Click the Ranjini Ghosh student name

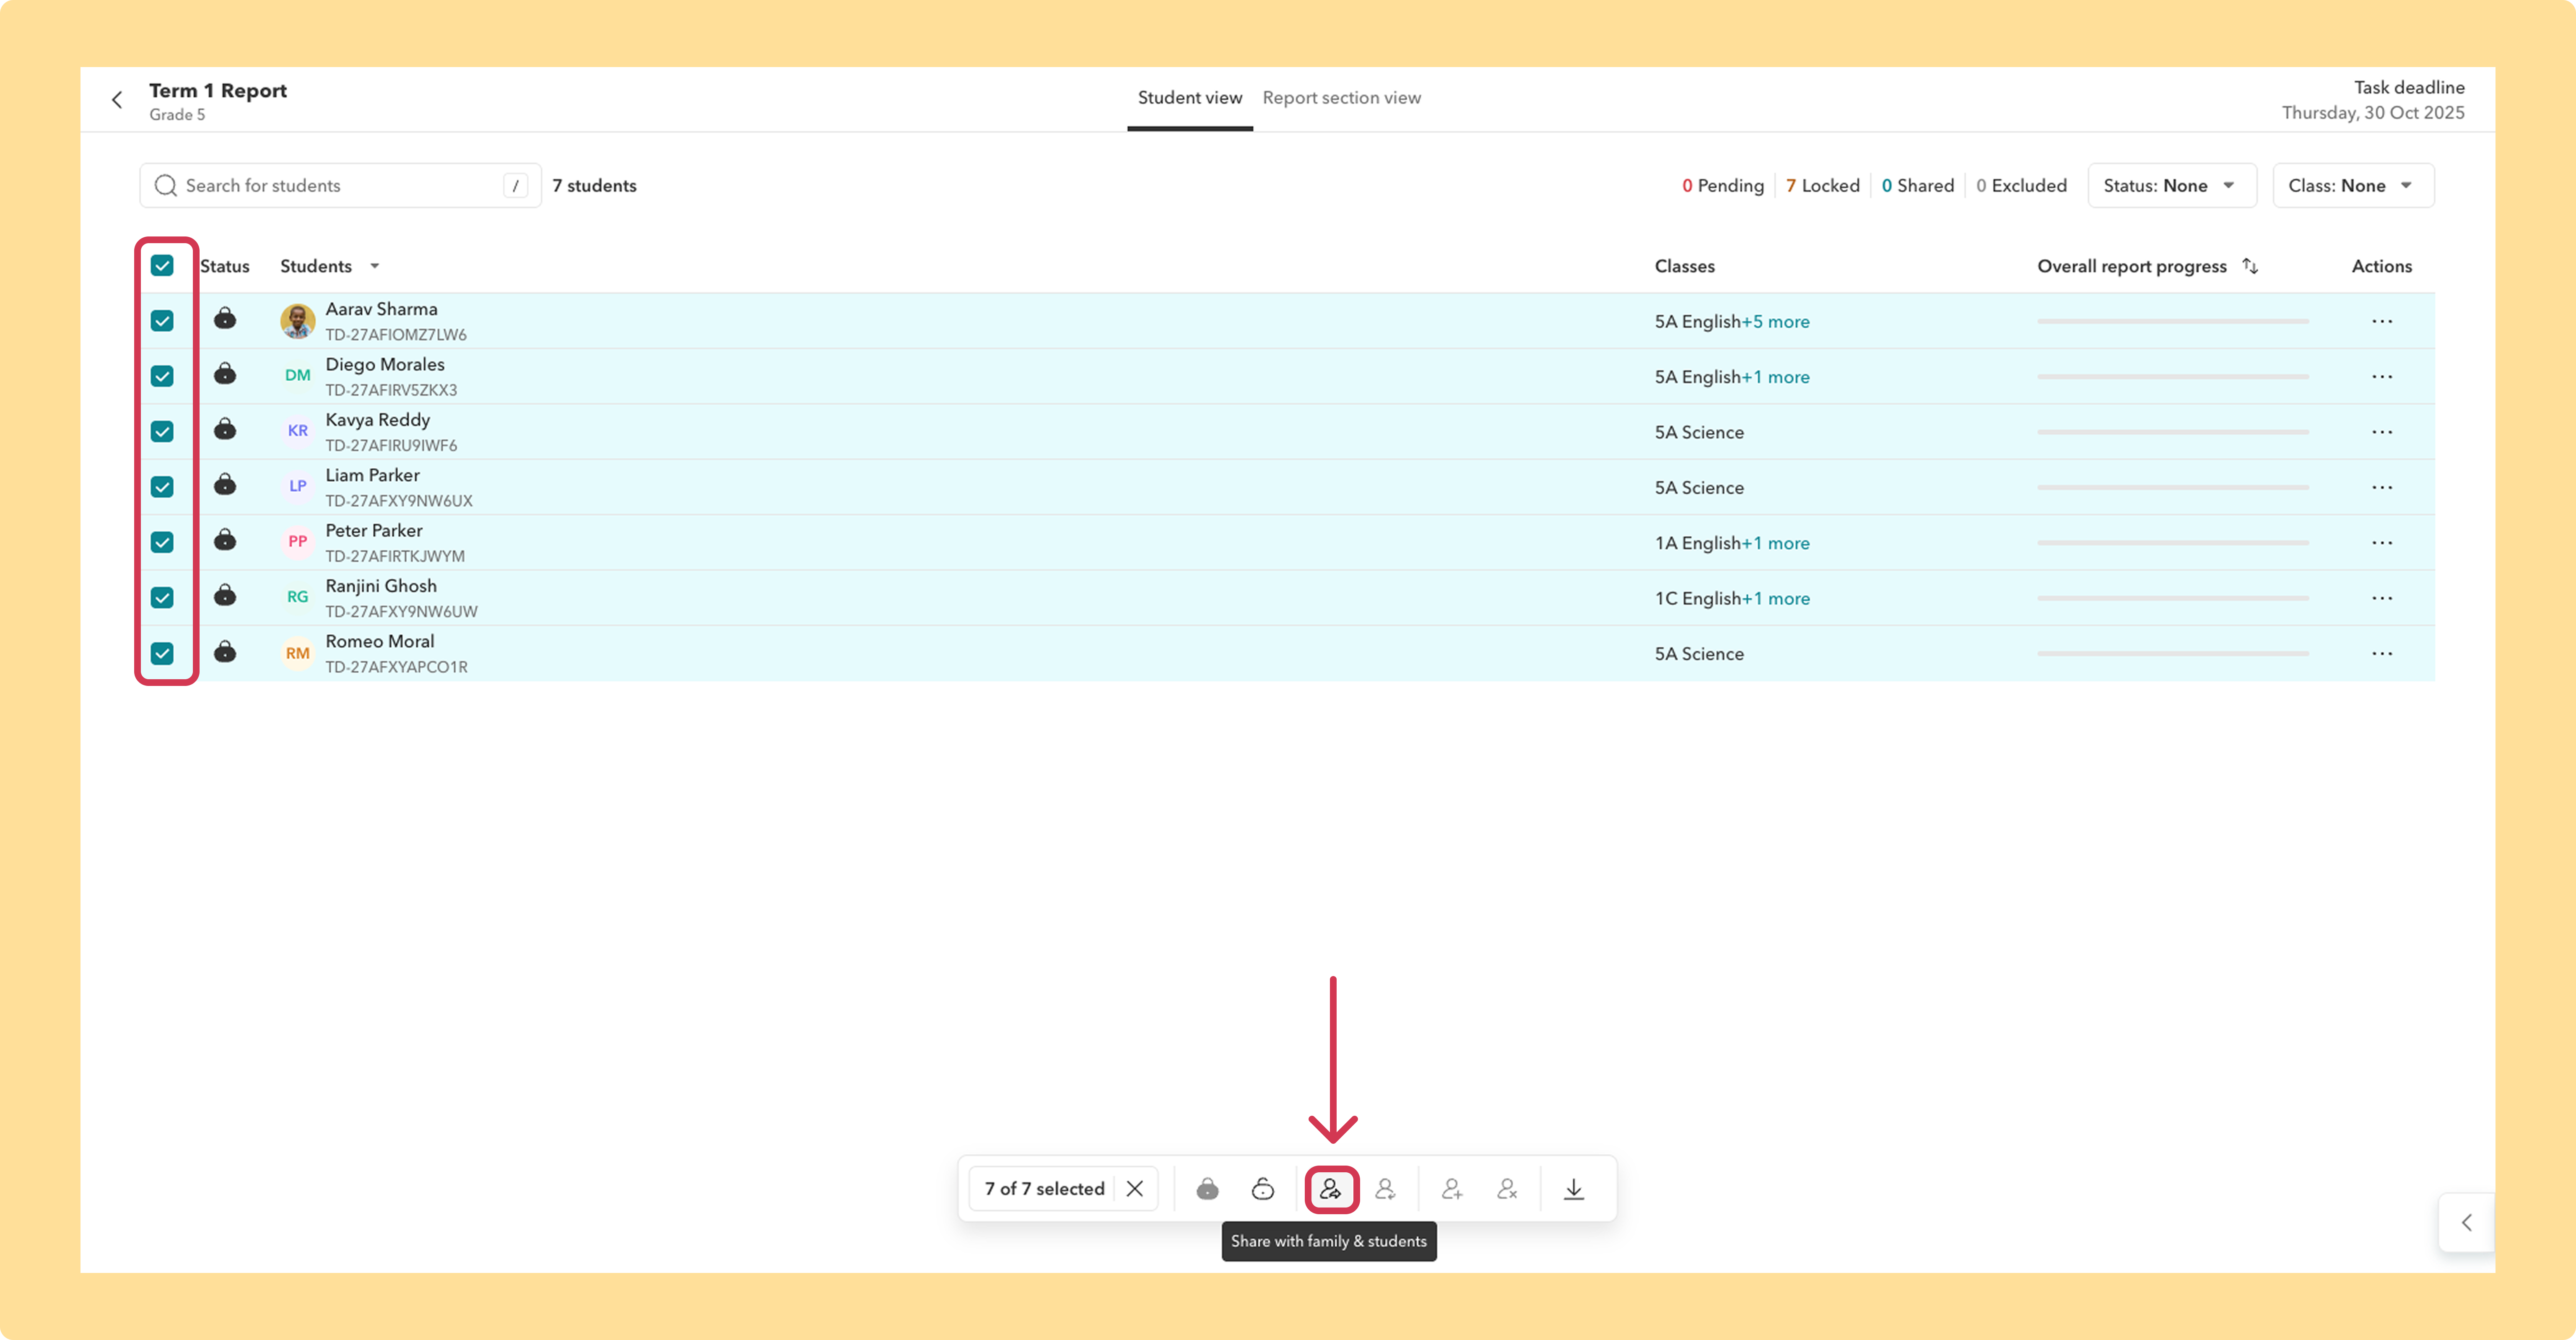pyautogui.click(x=381, y=586)
